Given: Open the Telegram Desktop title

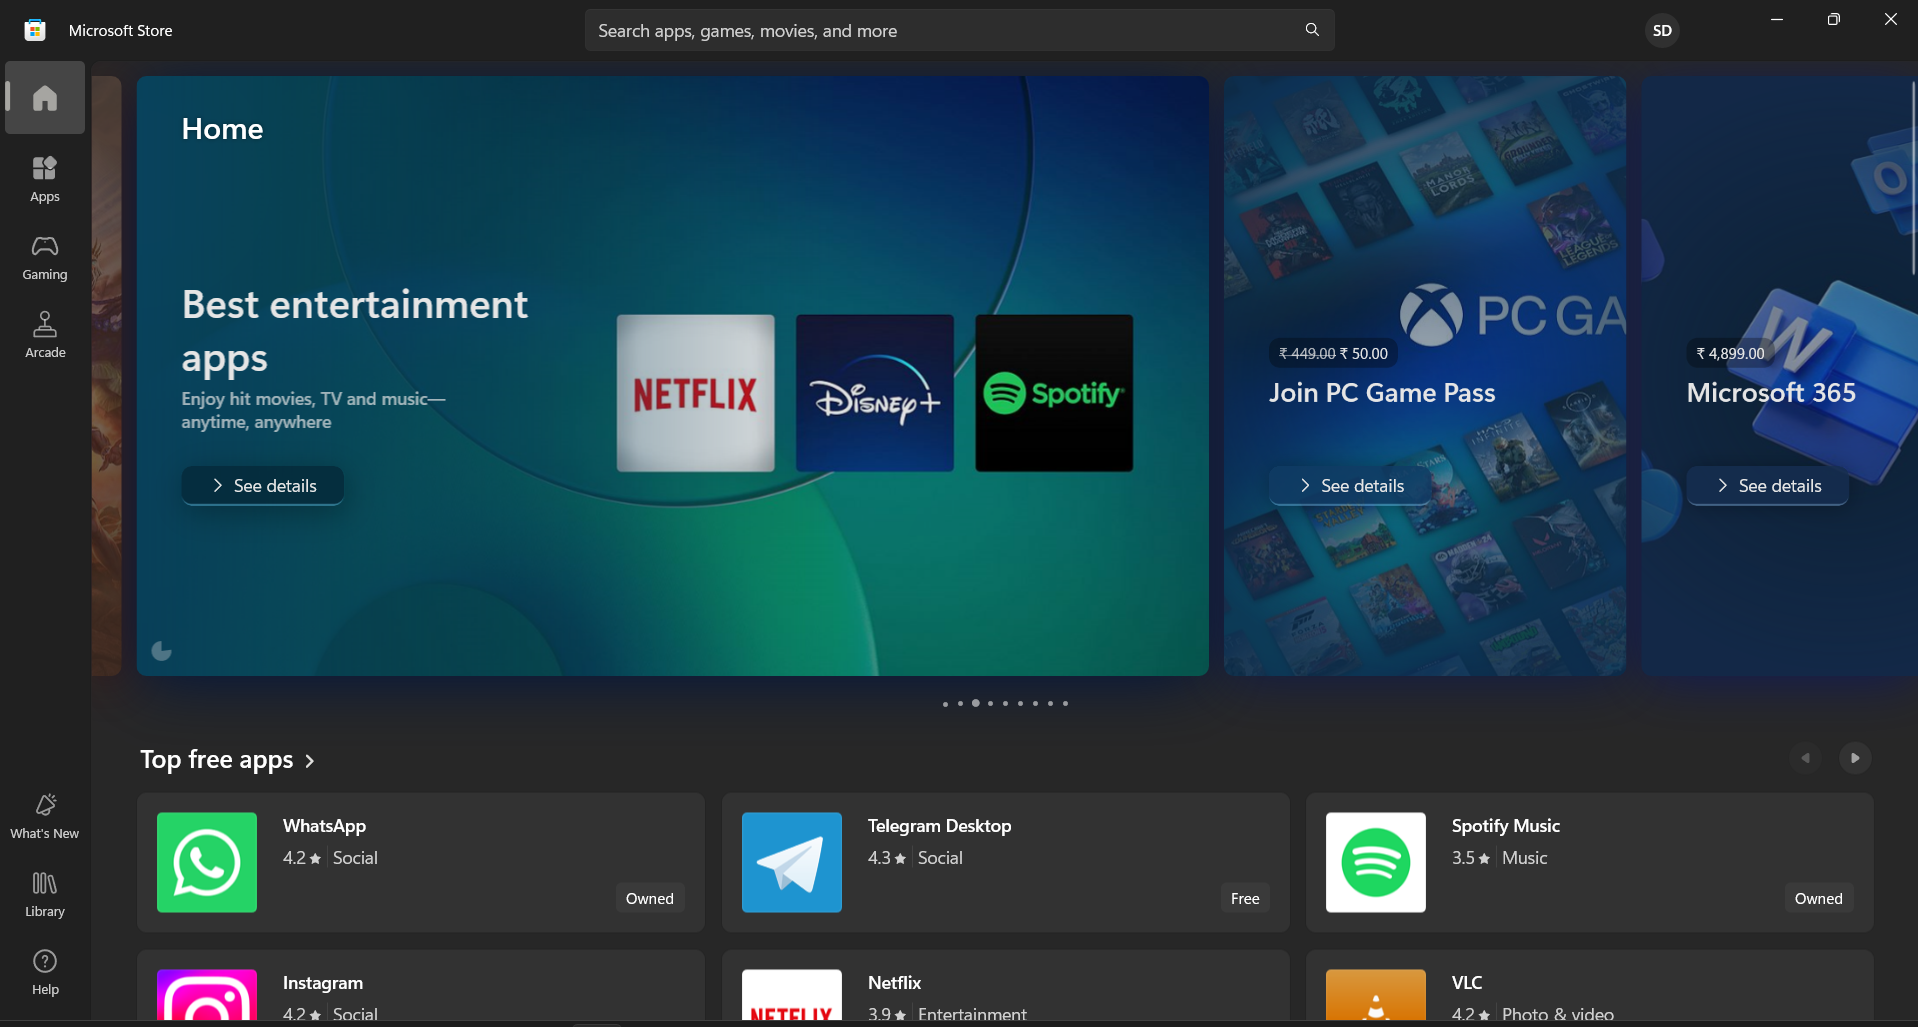Looking at the screenshot, I should (x=939, y=826).
